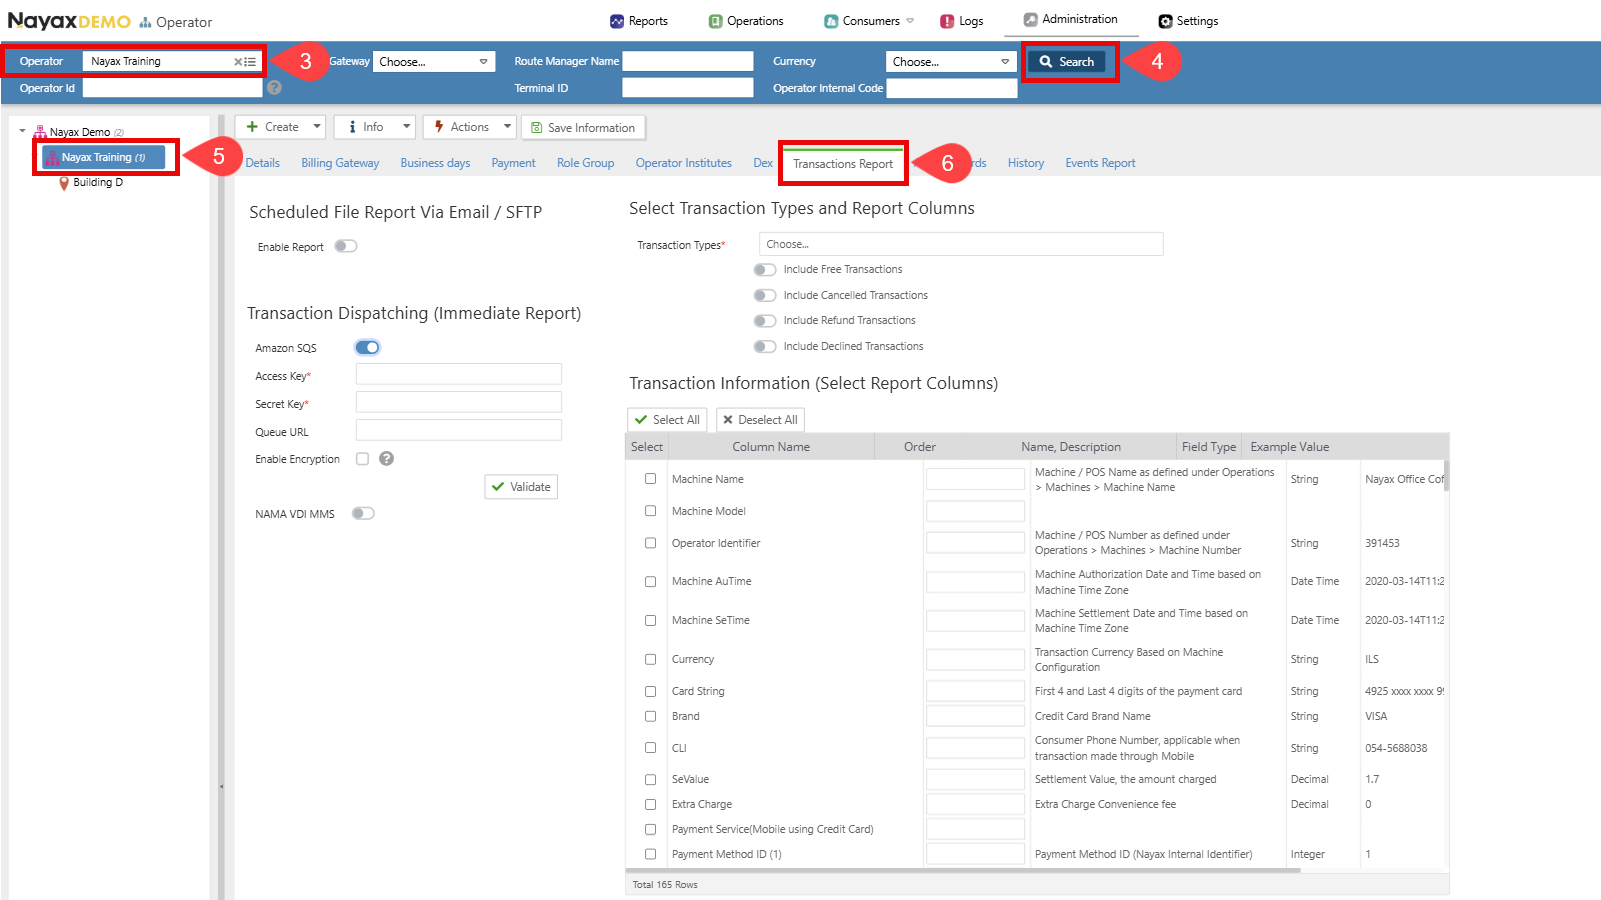Toggle the Amazon SQS switch
This screenshot has height=900, width=1601.
point(367,348)
